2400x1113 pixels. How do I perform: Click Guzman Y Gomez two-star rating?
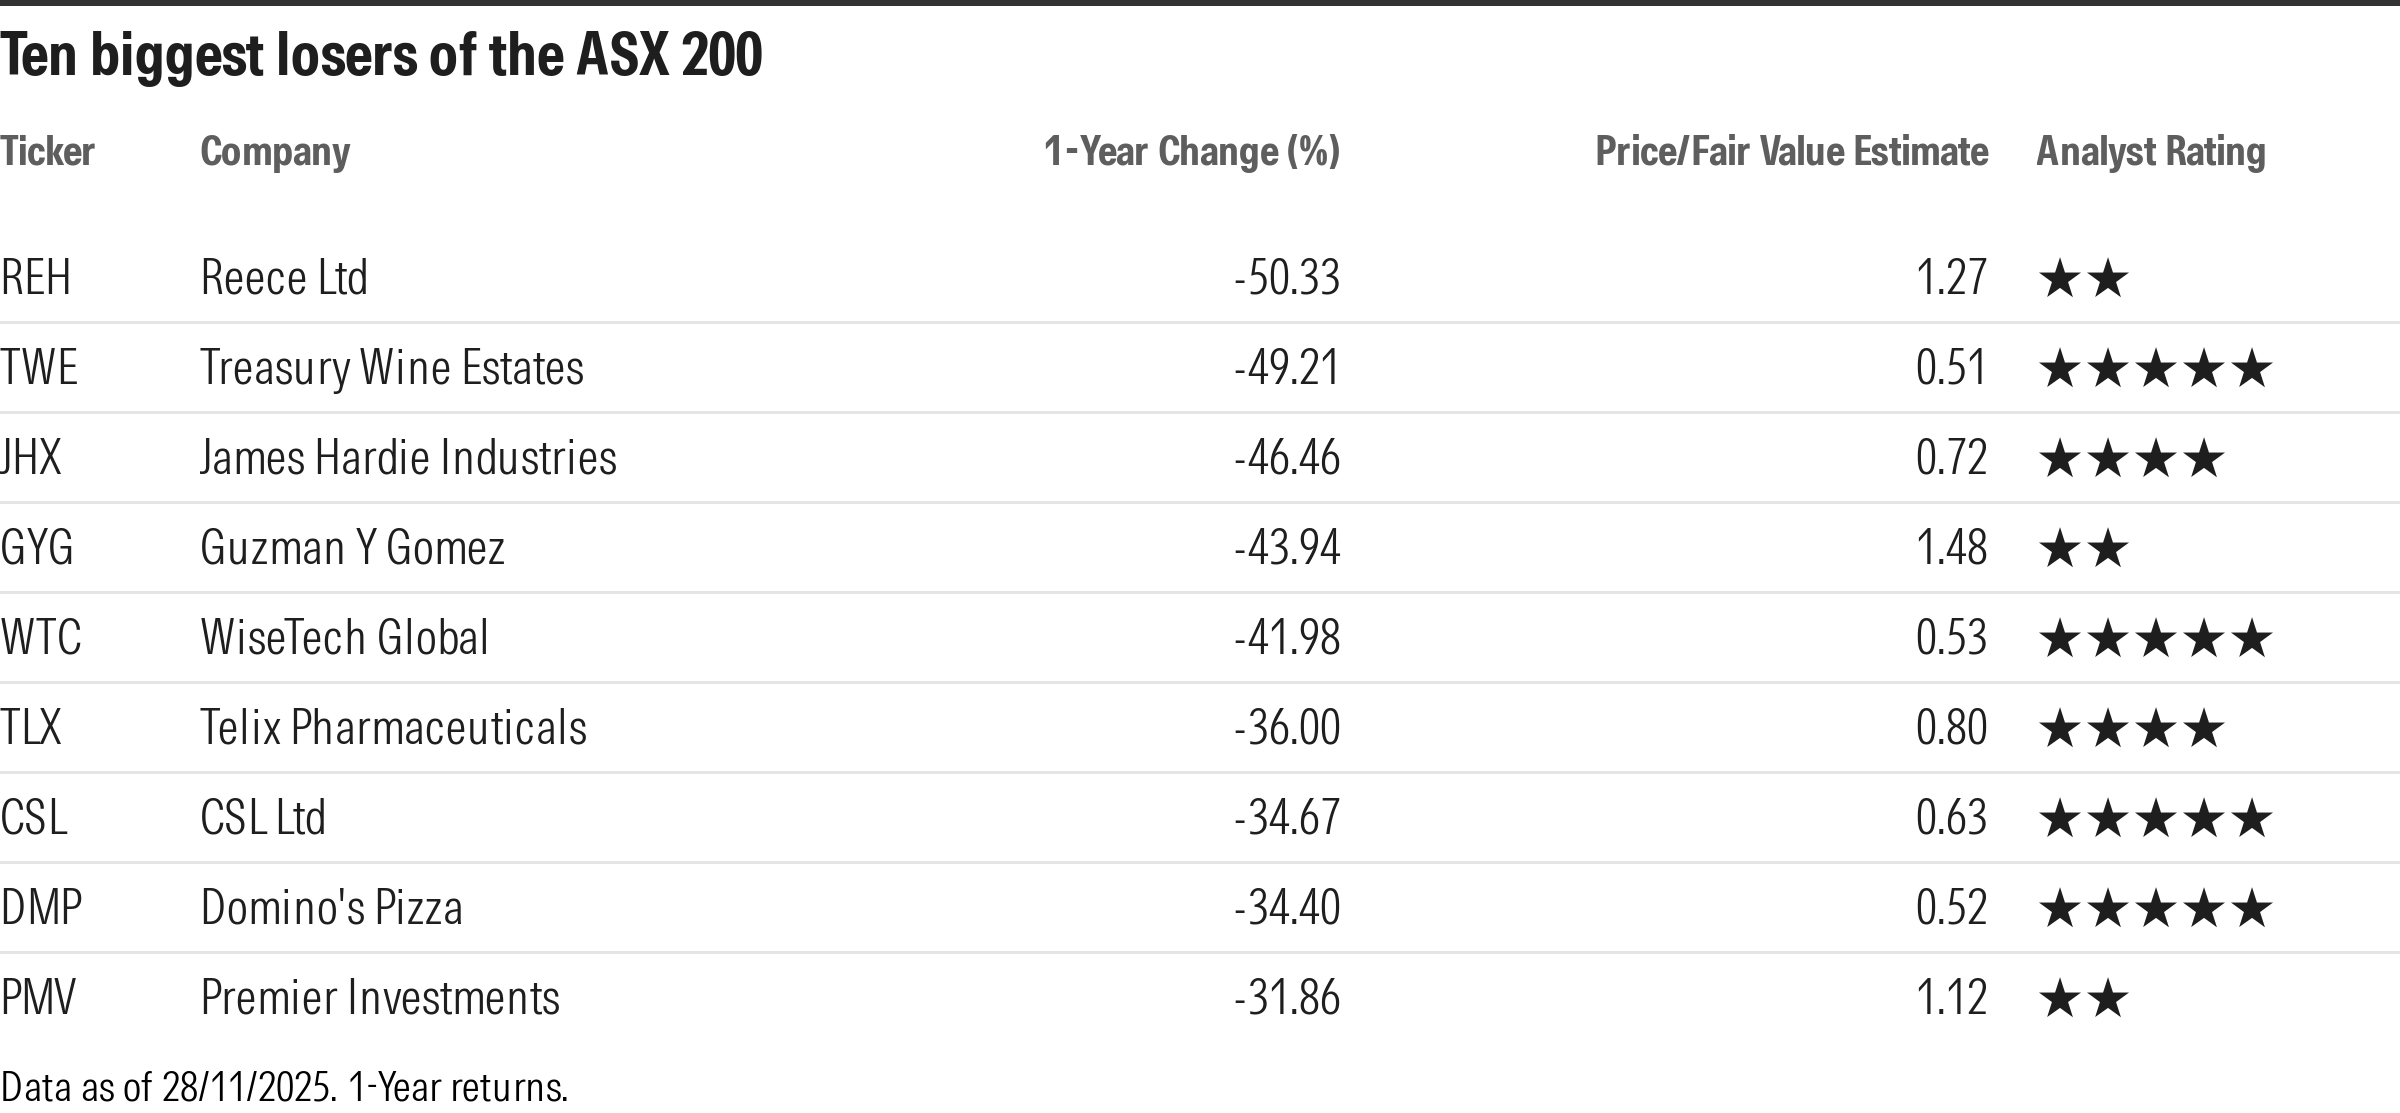[x=2083, y=549]
